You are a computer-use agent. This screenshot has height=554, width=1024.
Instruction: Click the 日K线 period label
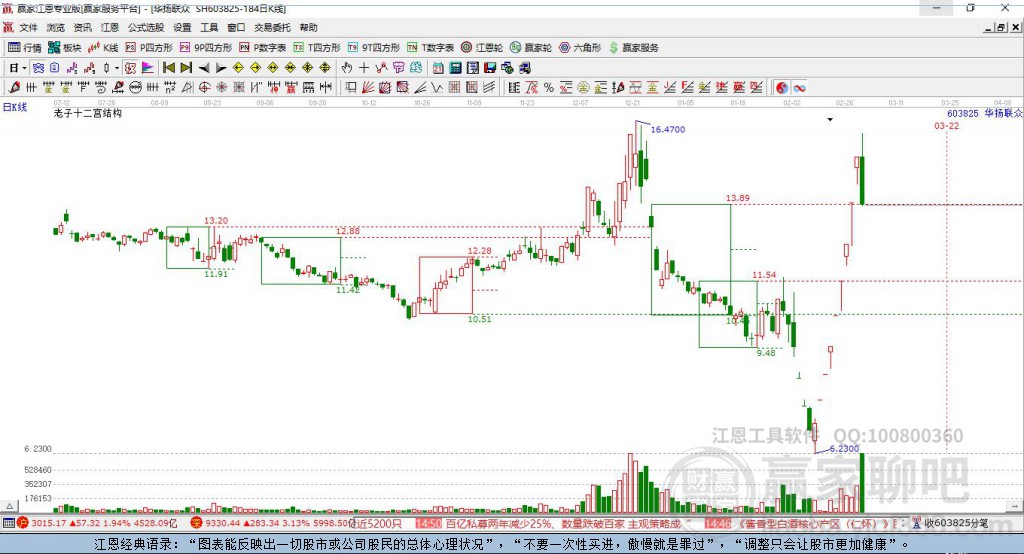click(x=16, y=107)
